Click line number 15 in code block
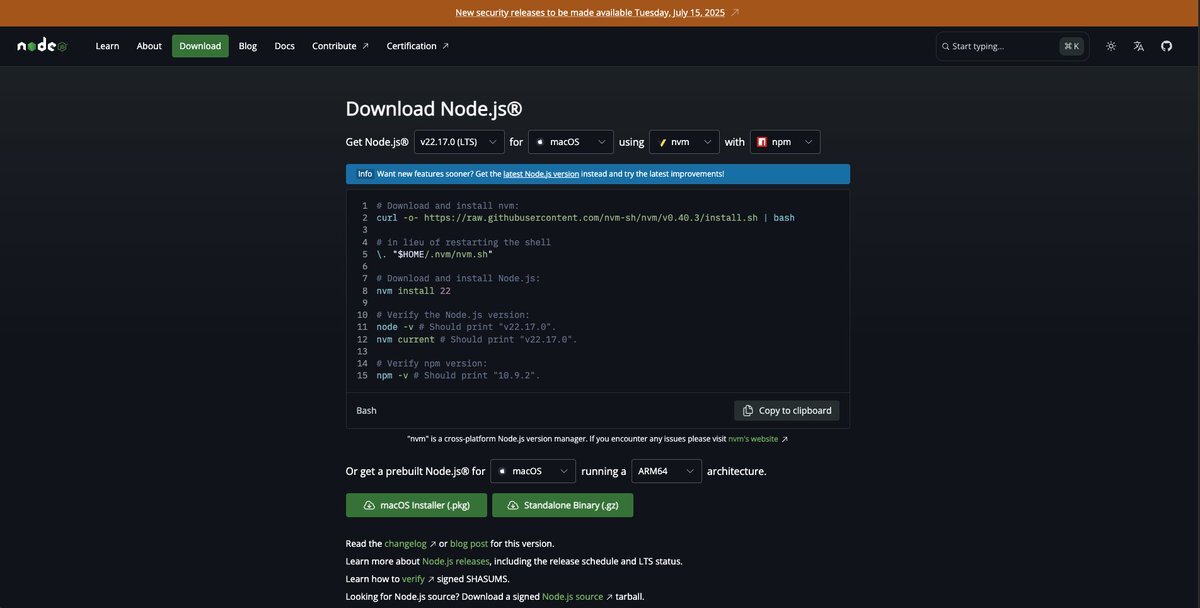1200x608 pixels. point(362,376)
